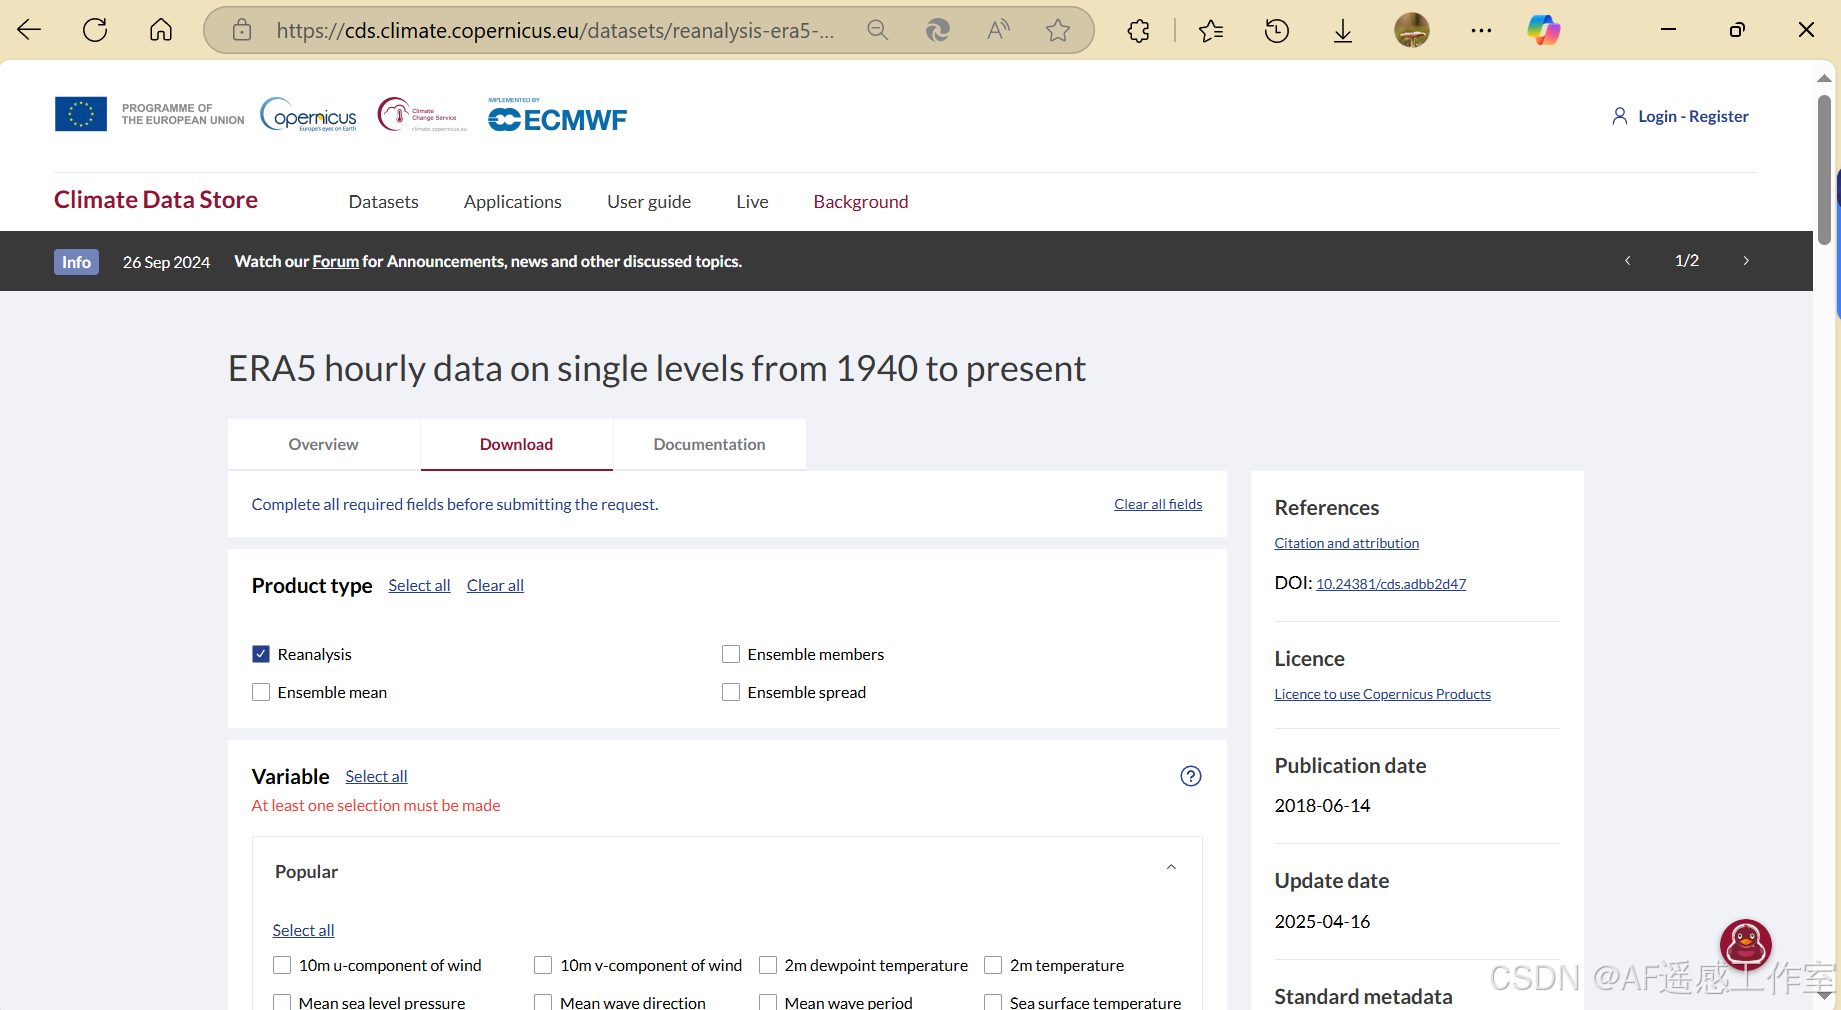Viewport: 1841px width, 1010px height.
Task: Open the Datasets menu
Action: pos(384,202)
